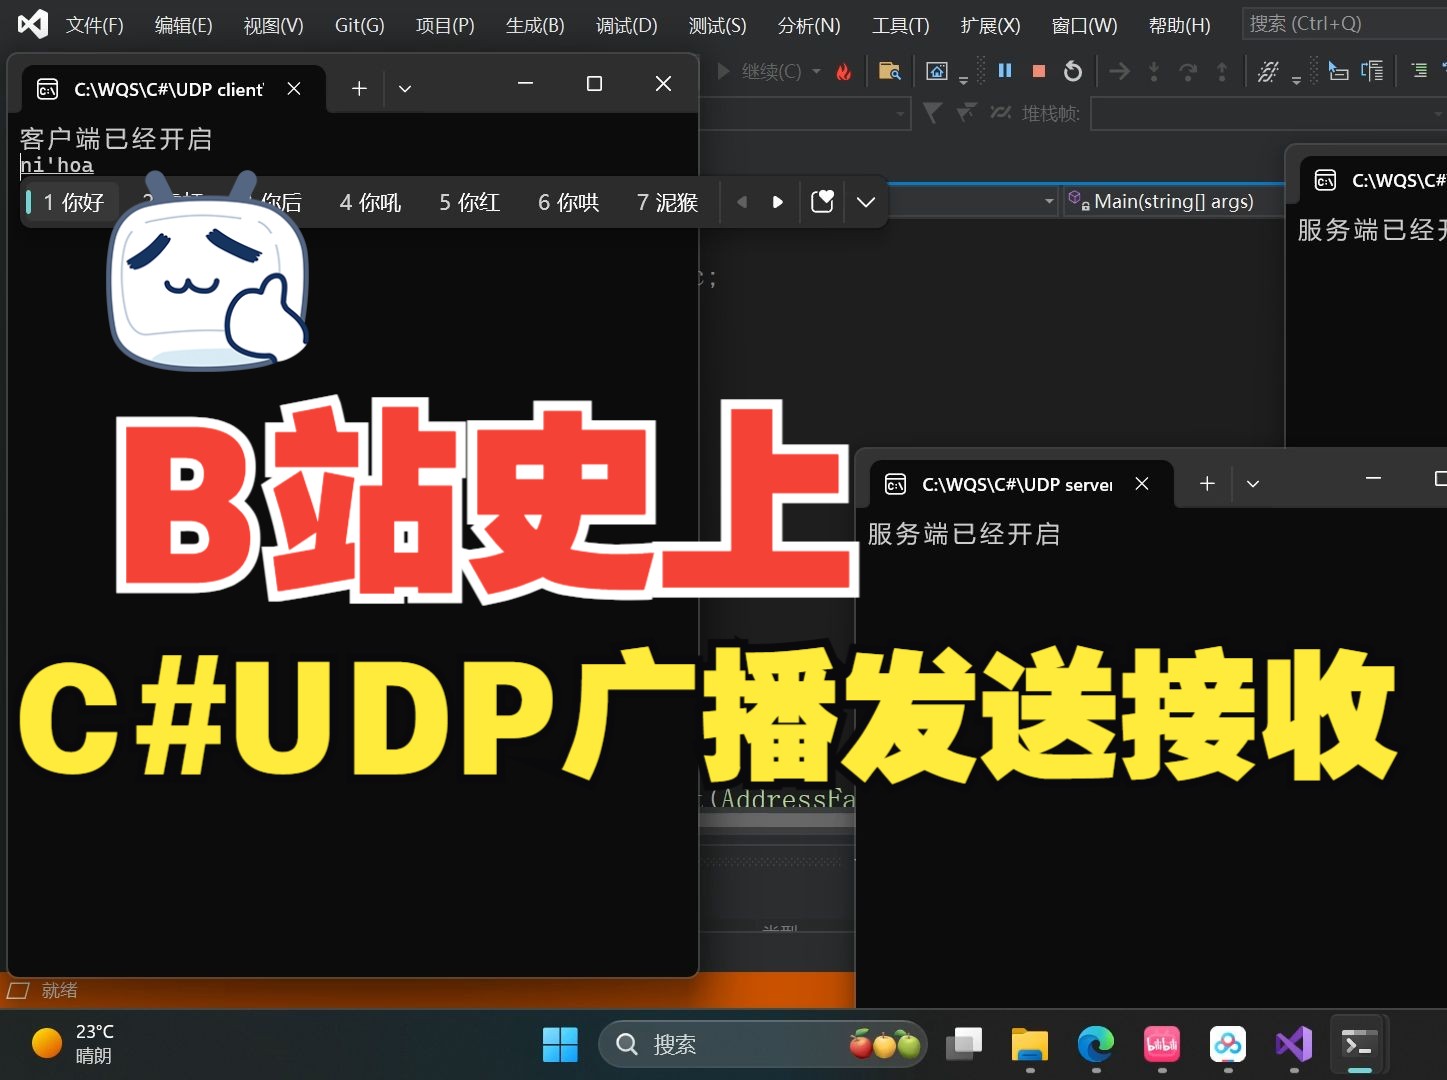Go to previous IME candidate page
The width and height of the screenshot is (1447, 1080).
(x=742, y=202)
